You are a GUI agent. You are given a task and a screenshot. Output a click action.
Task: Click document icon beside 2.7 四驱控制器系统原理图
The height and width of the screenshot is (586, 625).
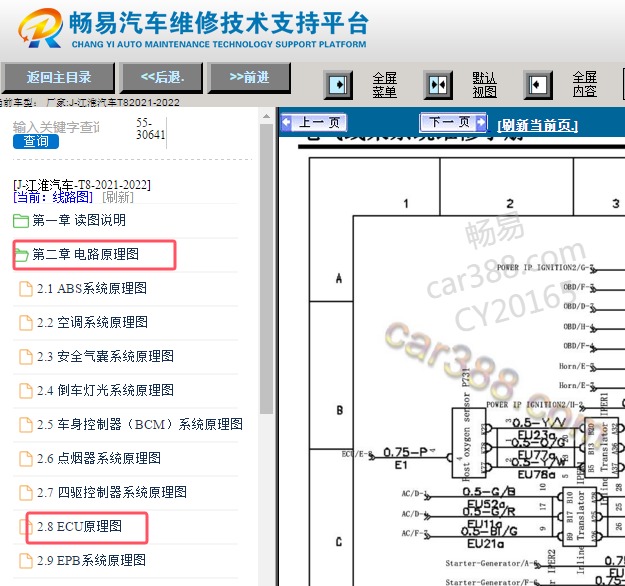26,493
